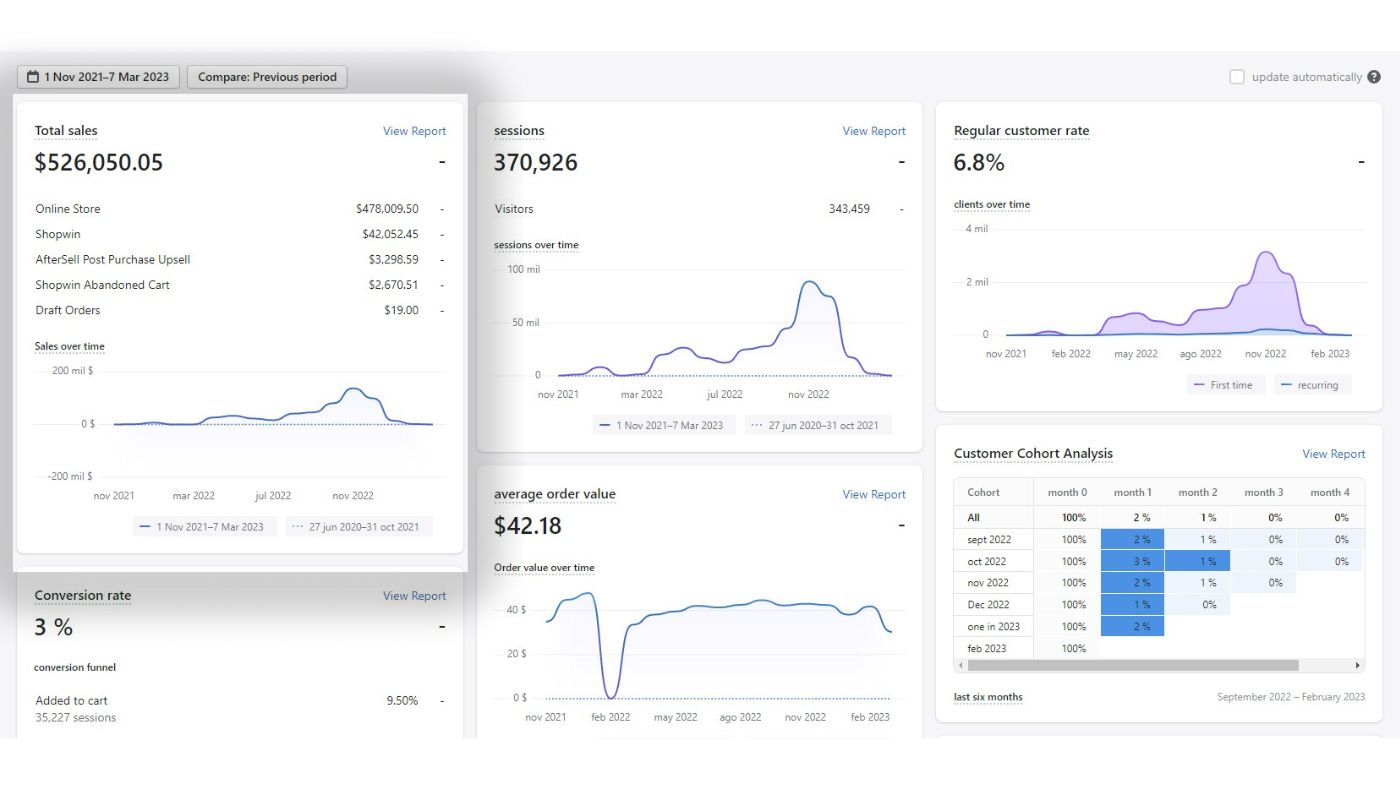Viewport: 1400px width, 790px height.
Task: Open the 1 Nov 2021–7 Mar 2023 date picker
Action: click(98, 77)
